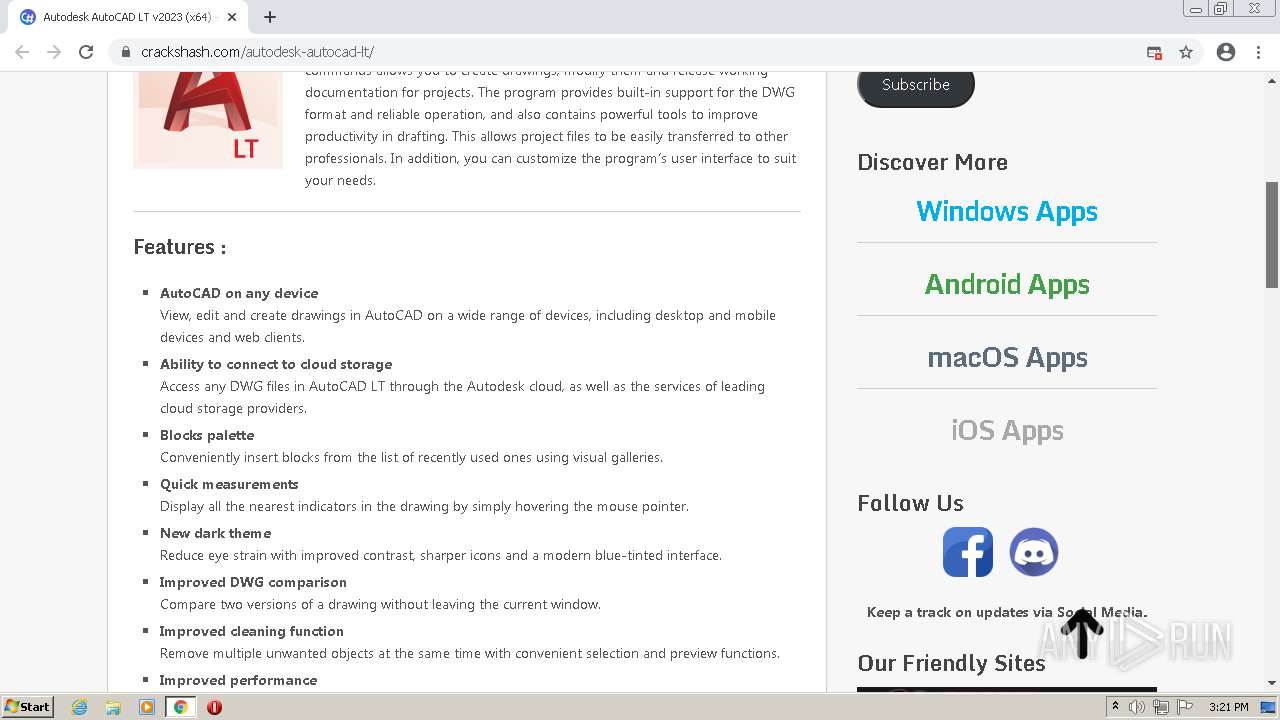Click the Subscribe button
The height and width of the screenshot is (720, 1280).
coord(916,85)
